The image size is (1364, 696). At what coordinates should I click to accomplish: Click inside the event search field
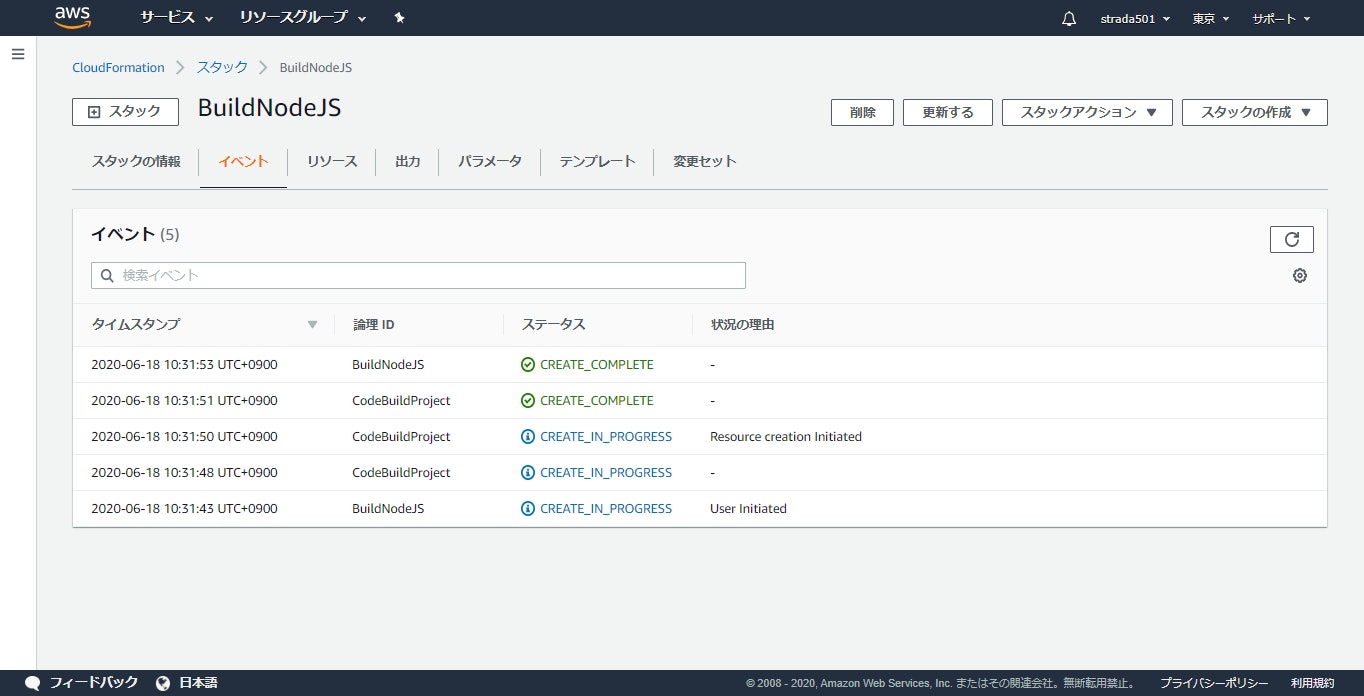coord(418,275)
